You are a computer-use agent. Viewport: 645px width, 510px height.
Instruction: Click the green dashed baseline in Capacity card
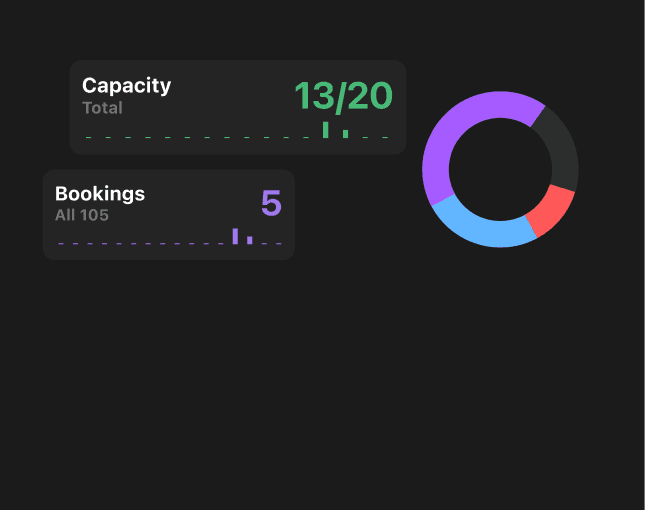pyautogui.click(x=237, y=137)
